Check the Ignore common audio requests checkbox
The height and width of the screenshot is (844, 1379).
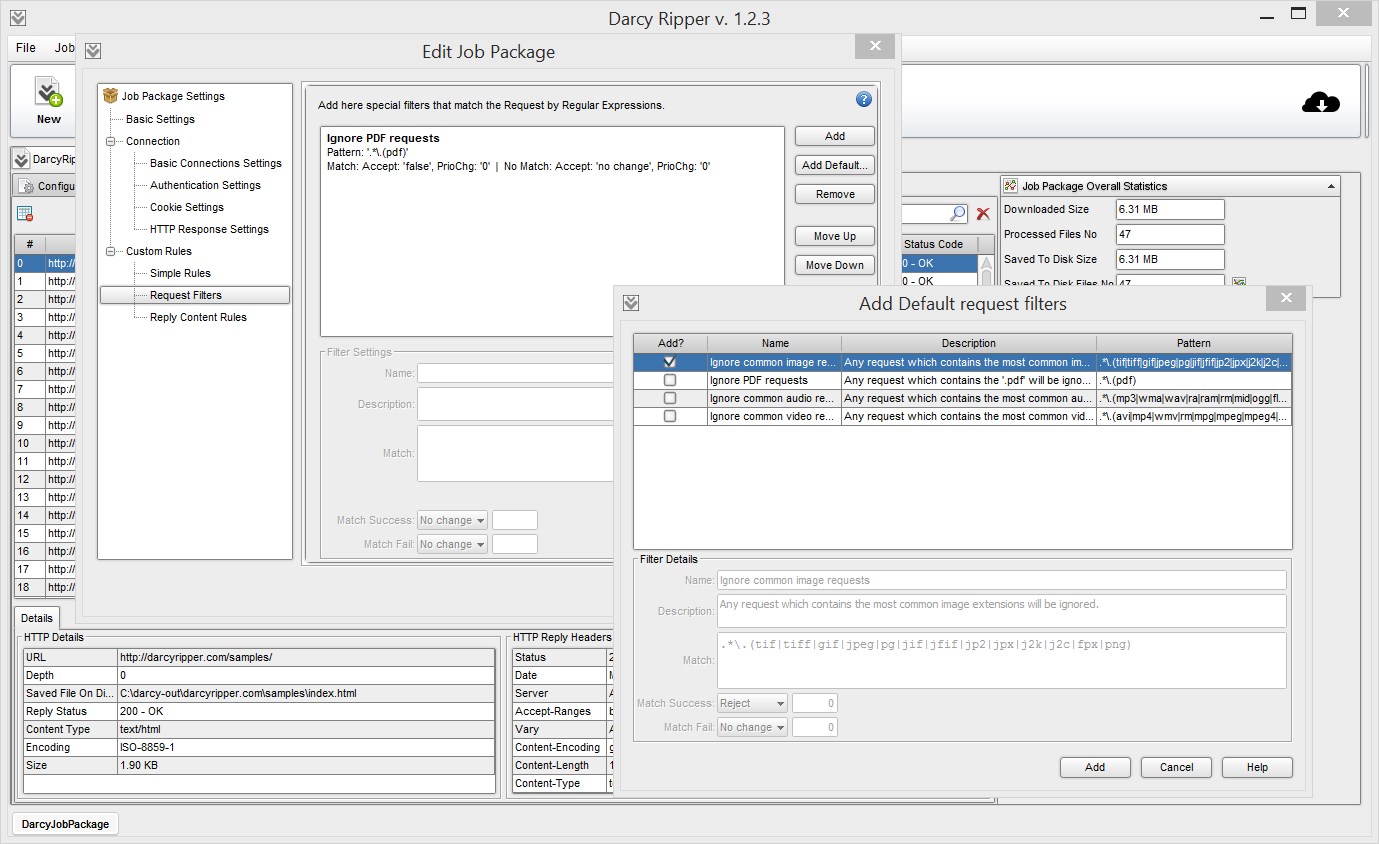pyautogui.click(x=670, y=398)
